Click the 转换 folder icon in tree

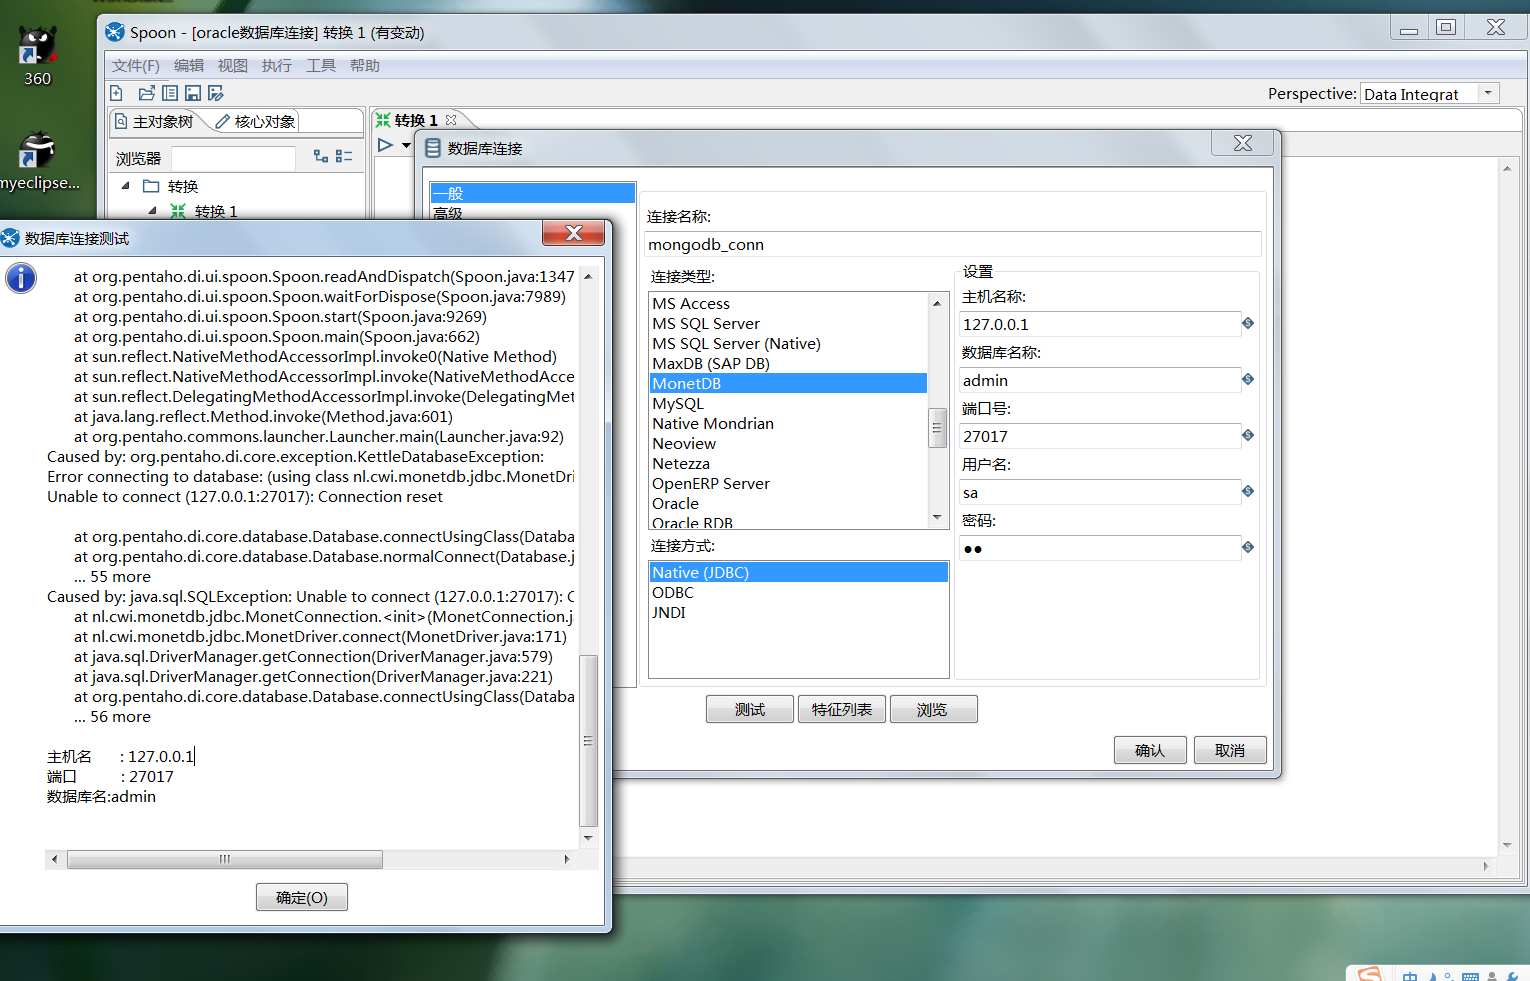(x=151, y=186)
